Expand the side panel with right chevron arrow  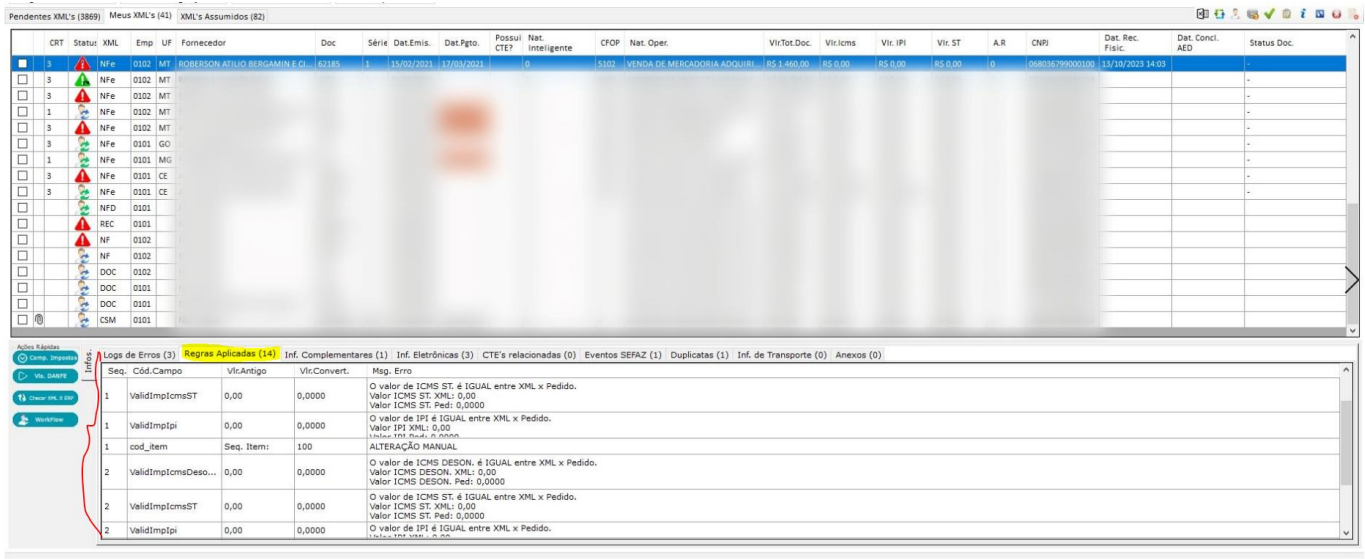1352,279
